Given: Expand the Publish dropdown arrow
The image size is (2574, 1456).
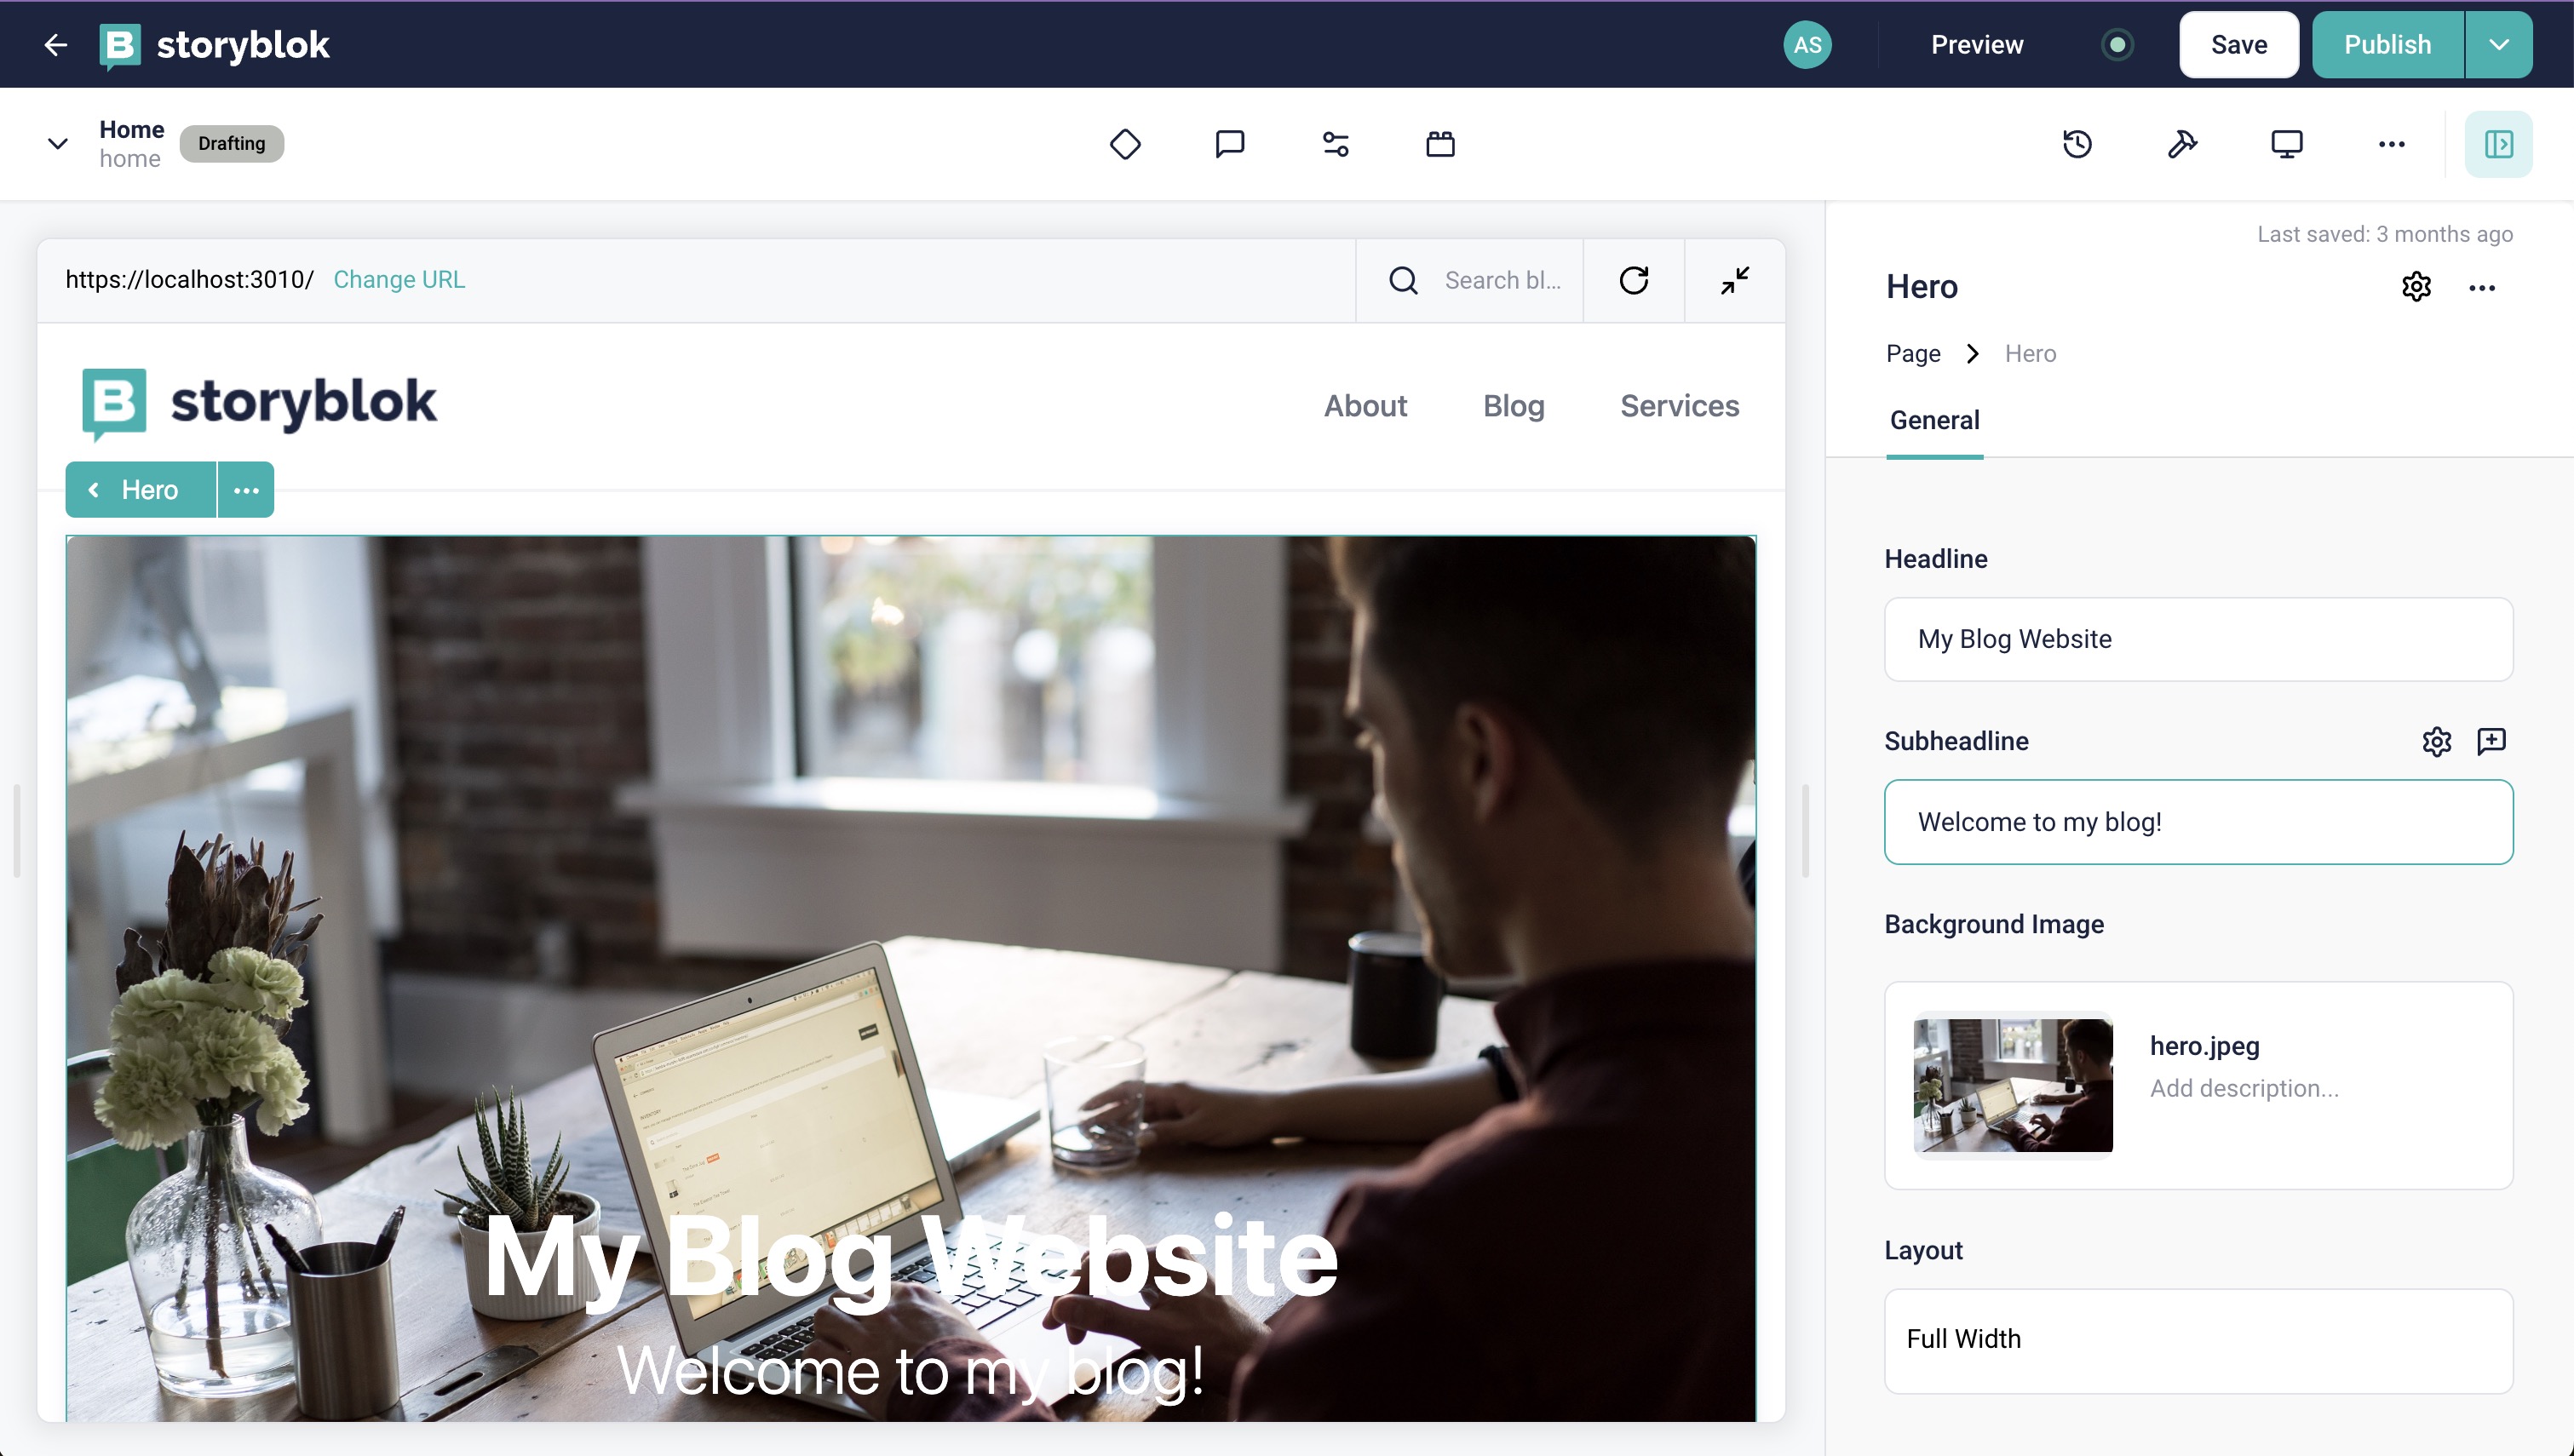Looking at the screenshot, I should [x=2498, y=45].
